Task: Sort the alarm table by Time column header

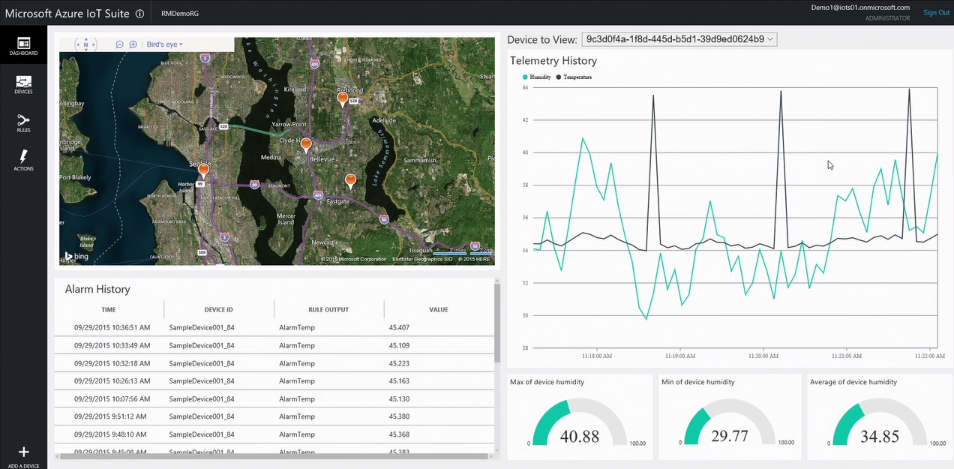Action: (x=108, y=310)
